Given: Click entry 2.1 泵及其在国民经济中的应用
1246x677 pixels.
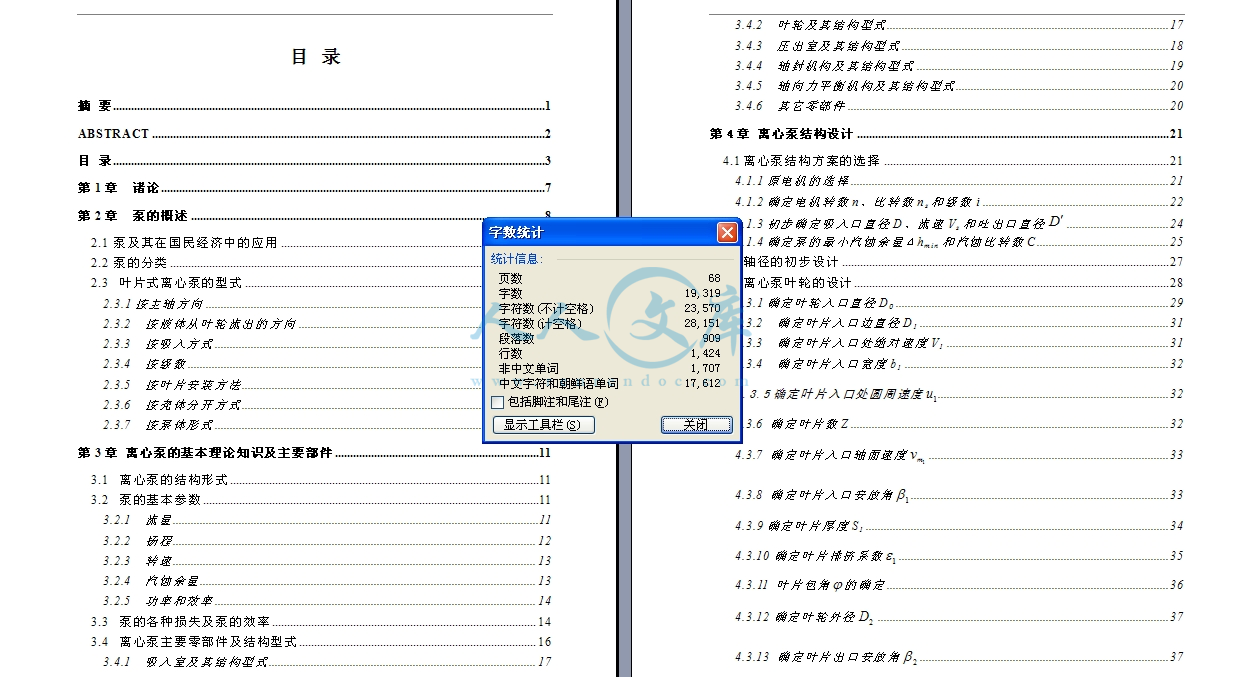Looking at the screenshot, I should 286,242.
